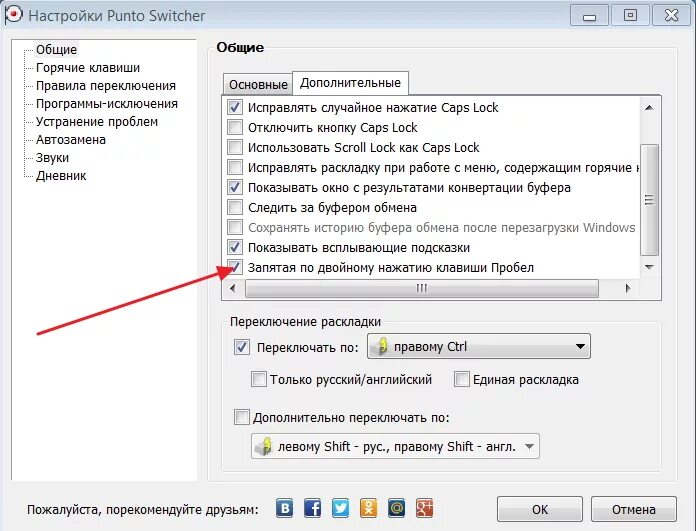The image size is (696, 531).
Task: Click options list scroll up arrow
Action: 649,108
